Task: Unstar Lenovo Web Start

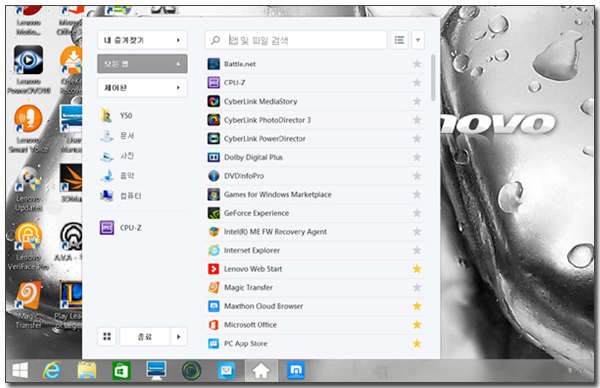Action: click(x=417, y=269)
